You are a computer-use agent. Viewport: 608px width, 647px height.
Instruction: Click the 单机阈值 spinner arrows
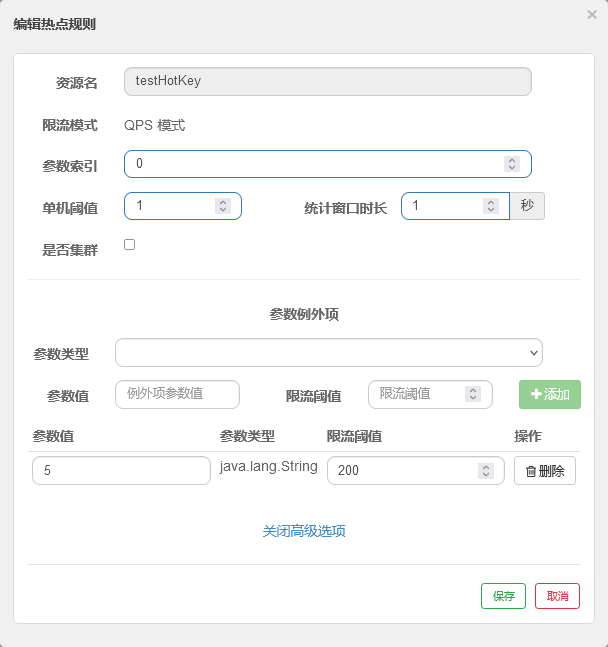(223, 206)
